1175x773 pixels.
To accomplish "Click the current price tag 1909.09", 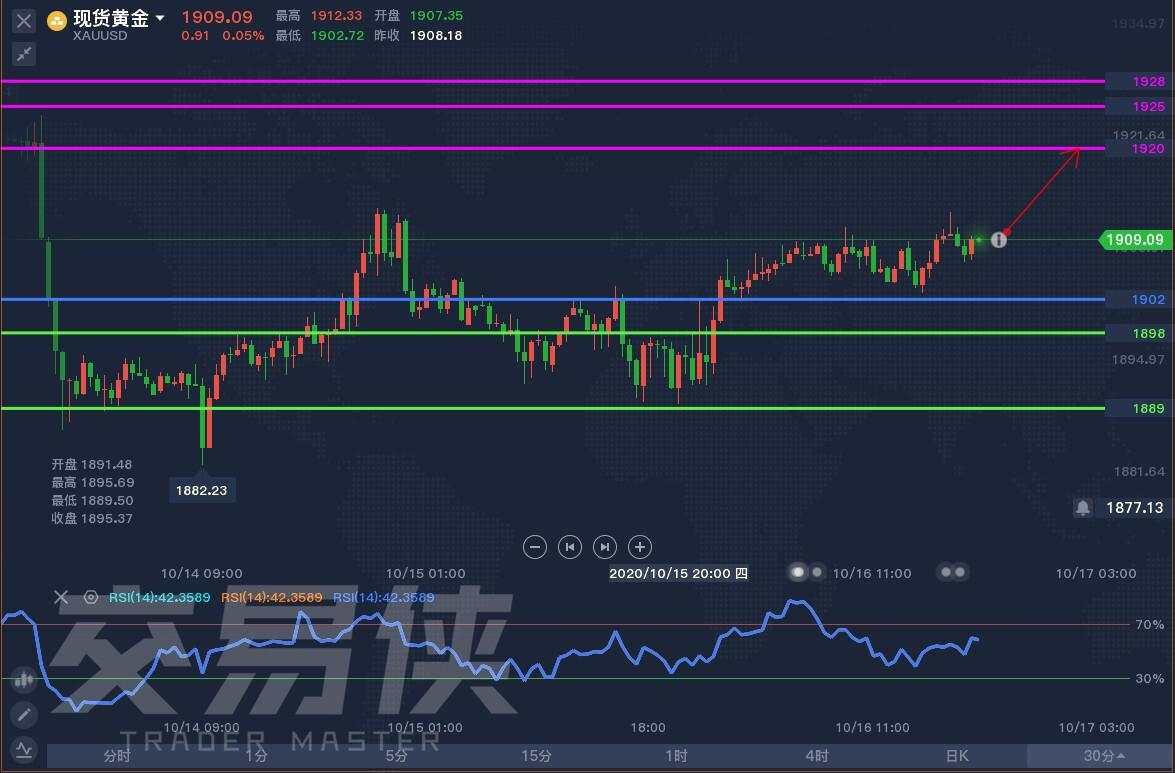I will point(1134,240).
